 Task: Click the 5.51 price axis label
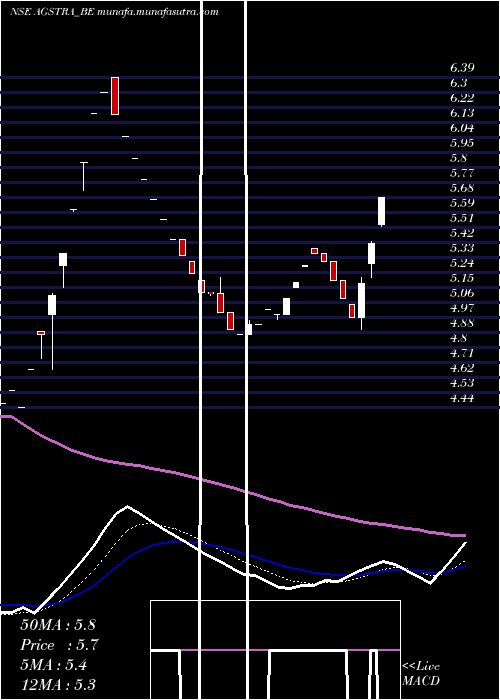(462, 218)
